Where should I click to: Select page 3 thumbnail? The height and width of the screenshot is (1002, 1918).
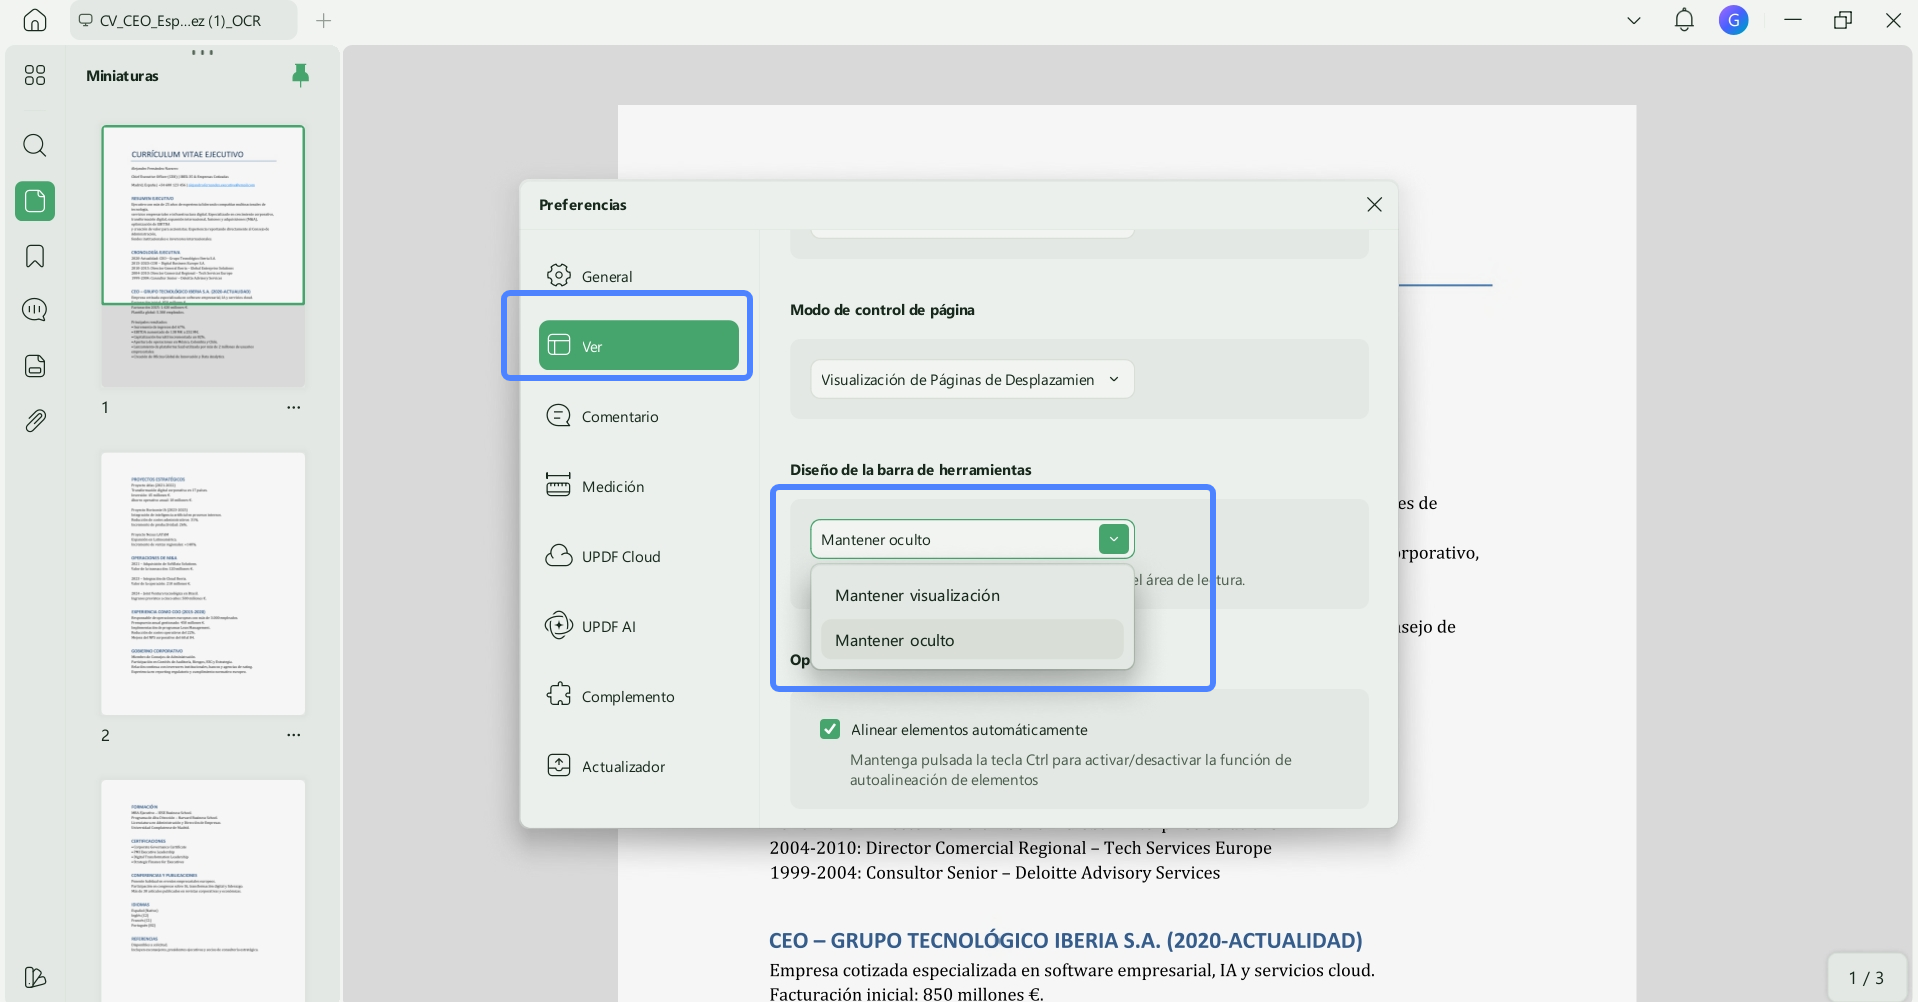(x=203, y=890)
